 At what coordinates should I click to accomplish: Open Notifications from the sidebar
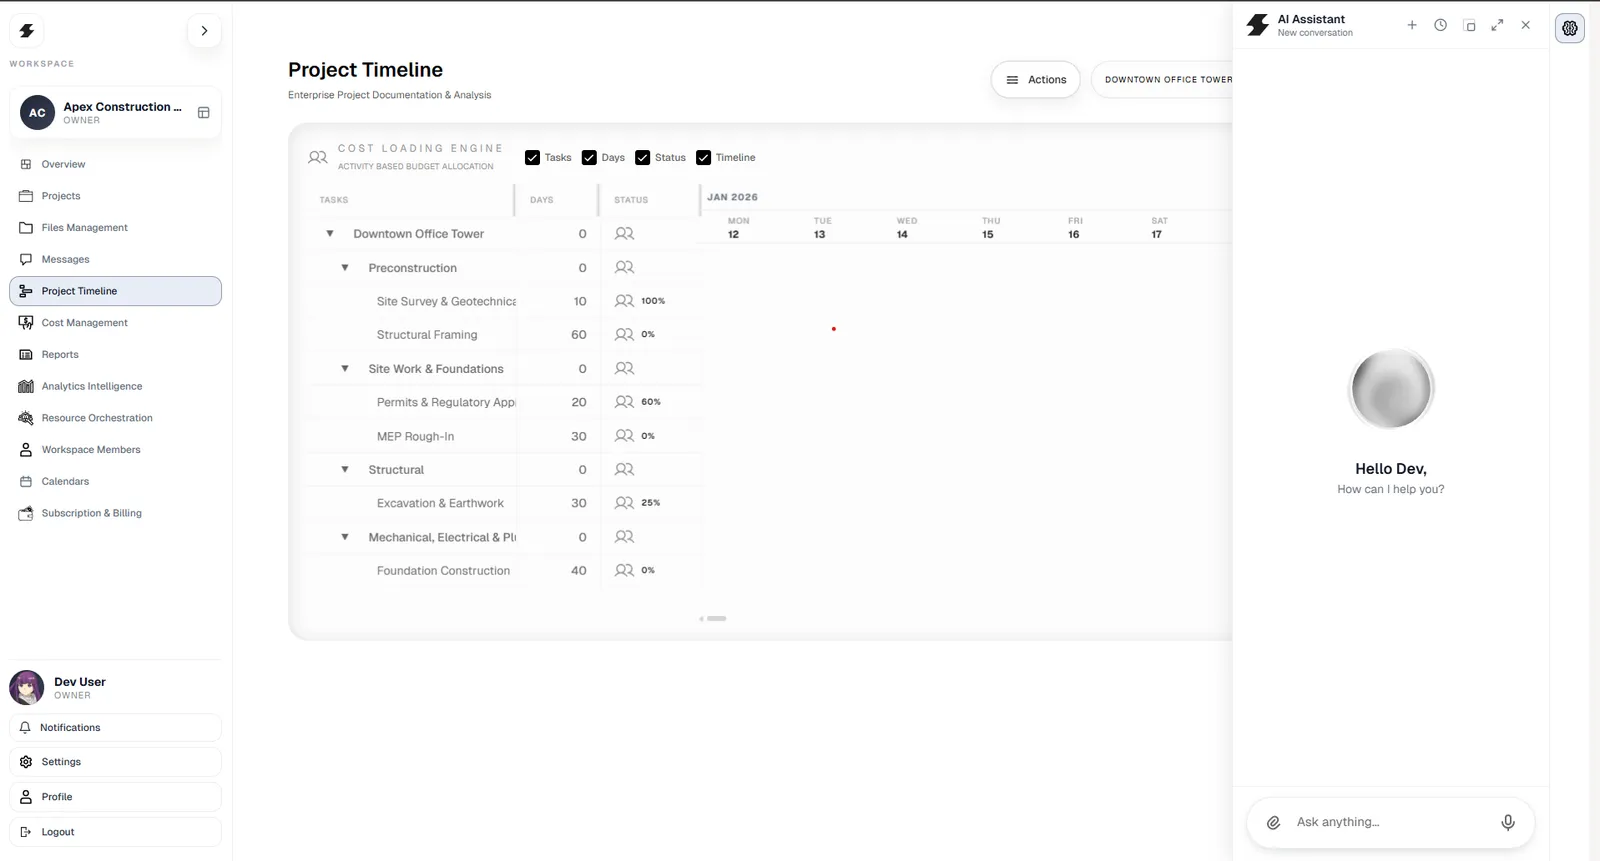[115, 728]
